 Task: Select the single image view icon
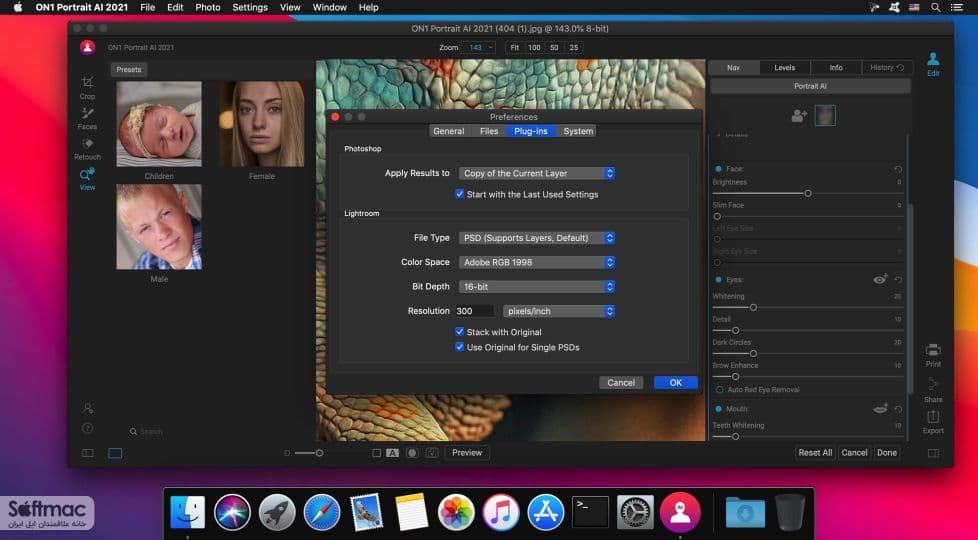115,453
